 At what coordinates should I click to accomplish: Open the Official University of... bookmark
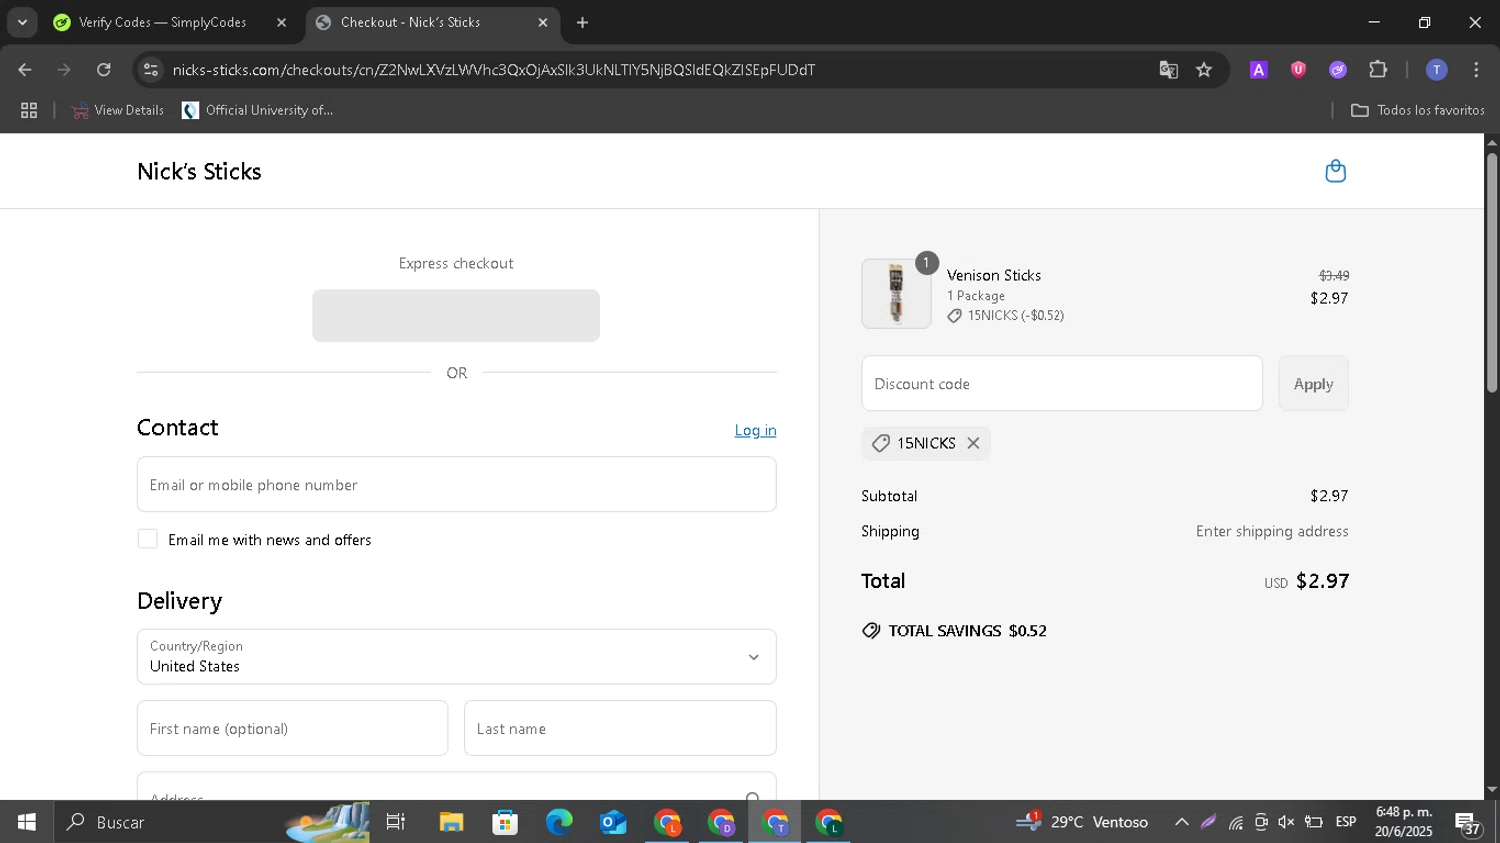pyautogui.click(x=257, y=111)
